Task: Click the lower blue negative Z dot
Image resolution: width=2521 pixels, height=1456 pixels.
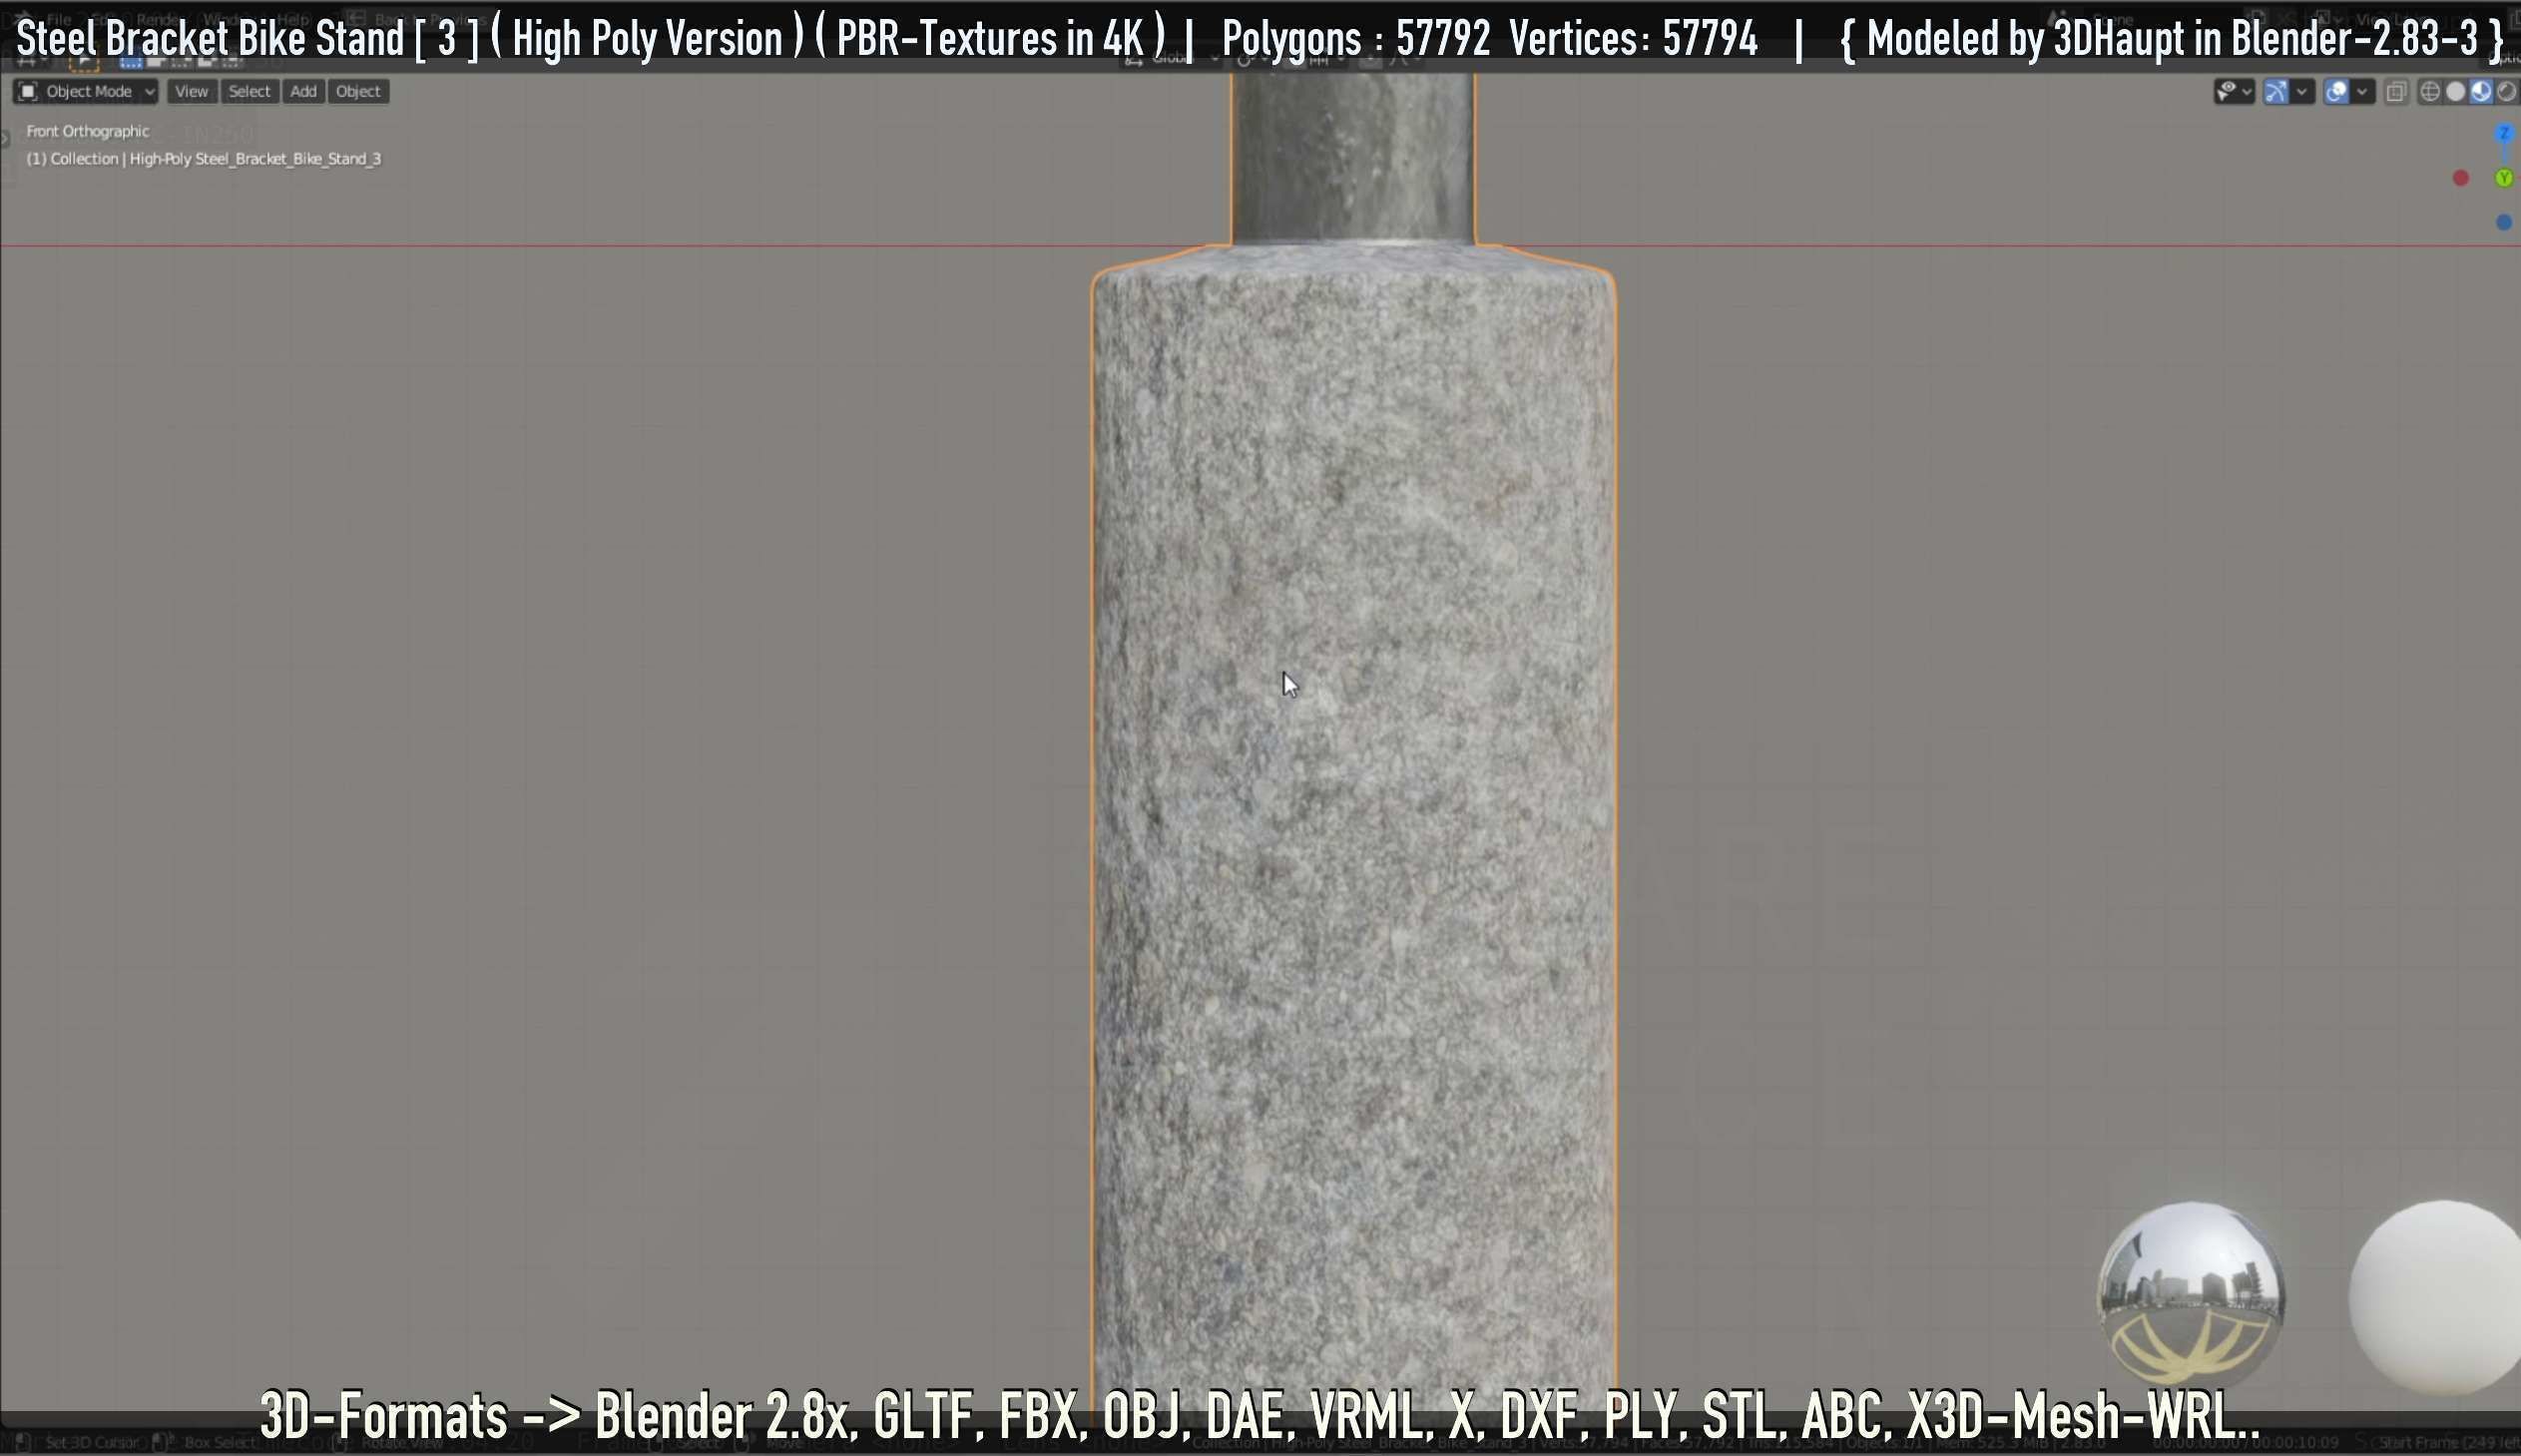Action: click(x=2504, y=222)
